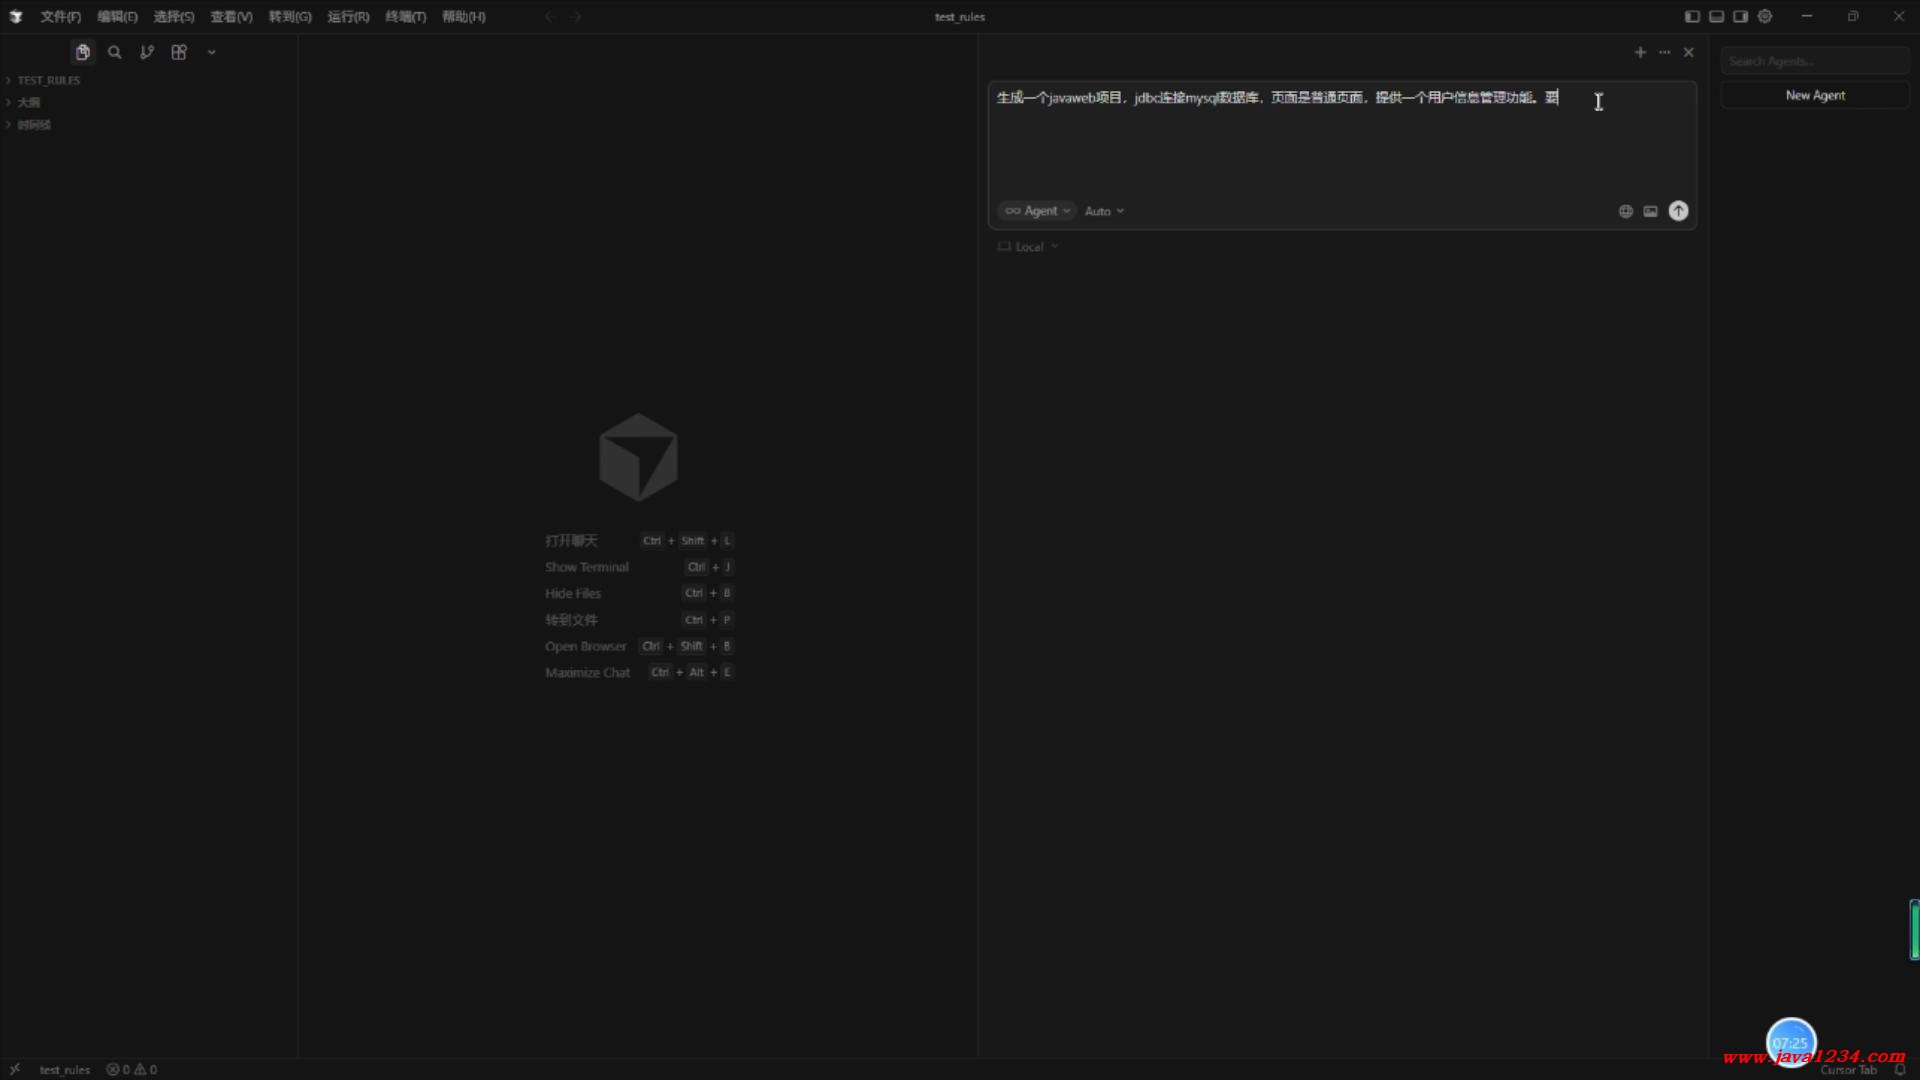The height and width of the screenshot is (1080, 1920).
Task: Open the Source Control branch icon
Action: coord(147,52)
